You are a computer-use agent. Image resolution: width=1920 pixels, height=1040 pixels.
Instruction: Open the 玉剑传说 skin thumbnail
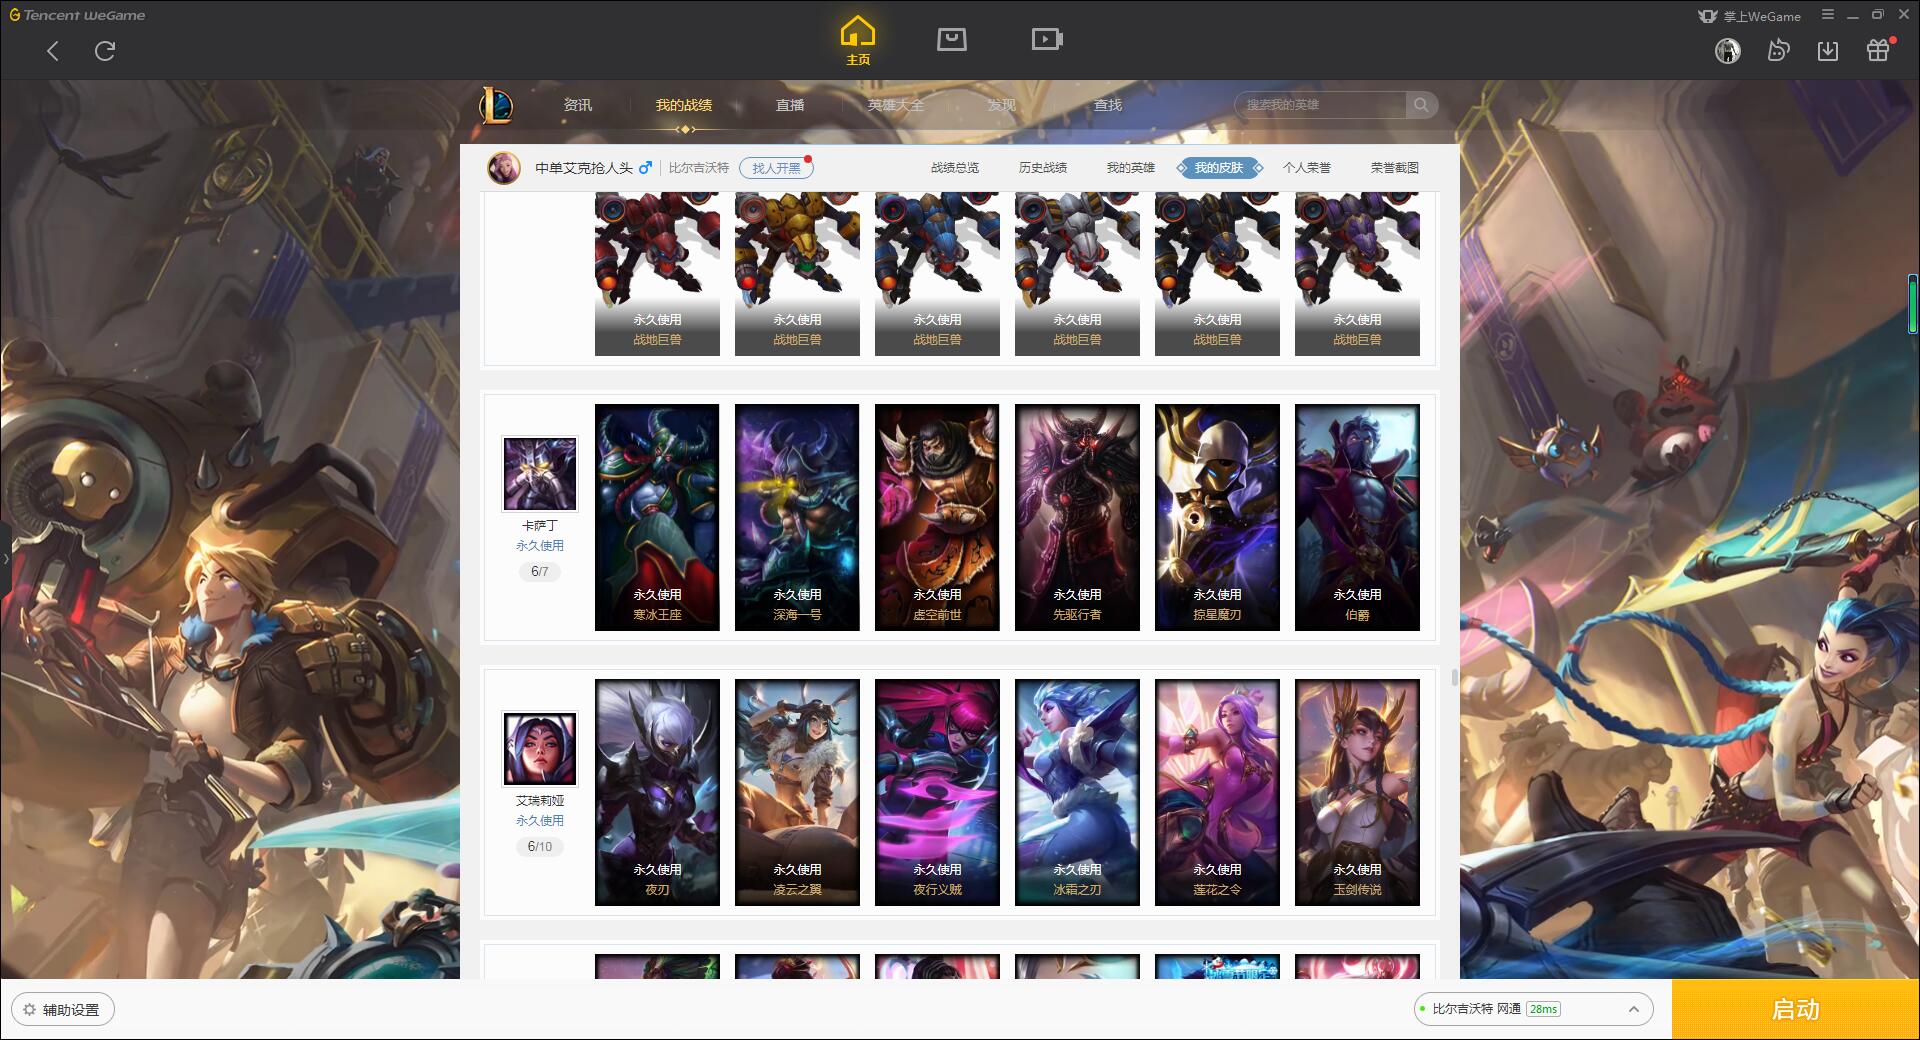(1357, 792)
